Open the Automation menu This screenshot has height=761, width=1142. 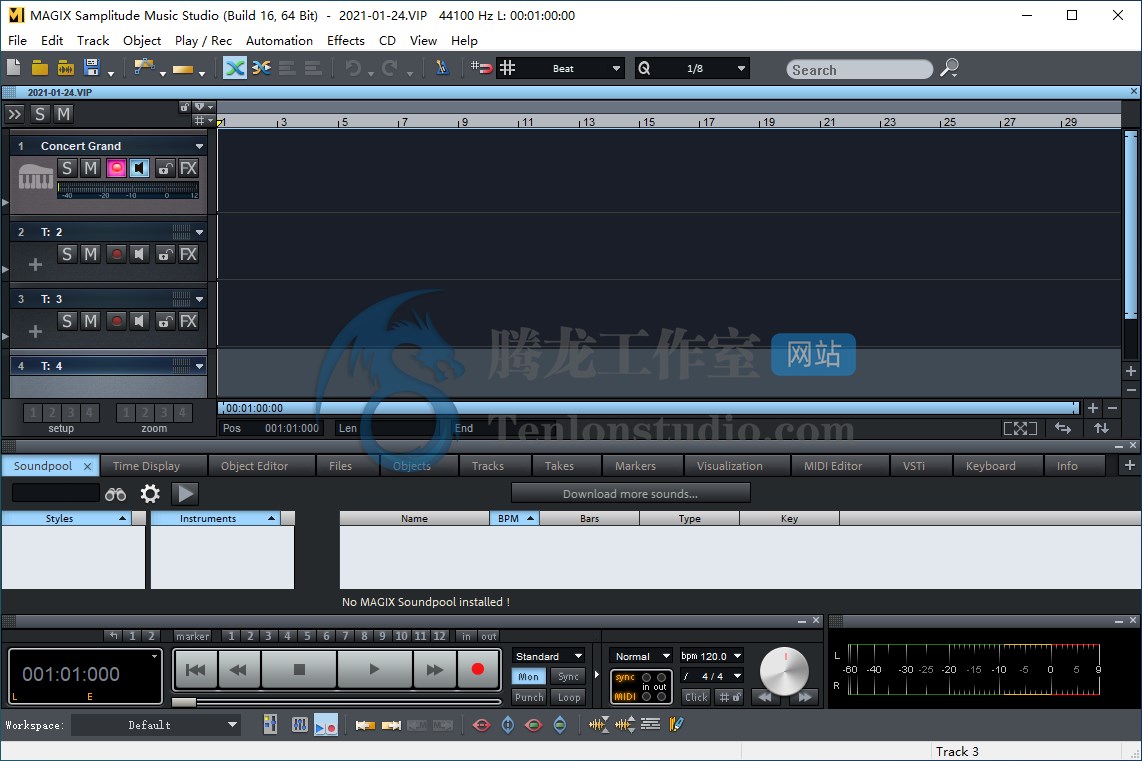279,41
